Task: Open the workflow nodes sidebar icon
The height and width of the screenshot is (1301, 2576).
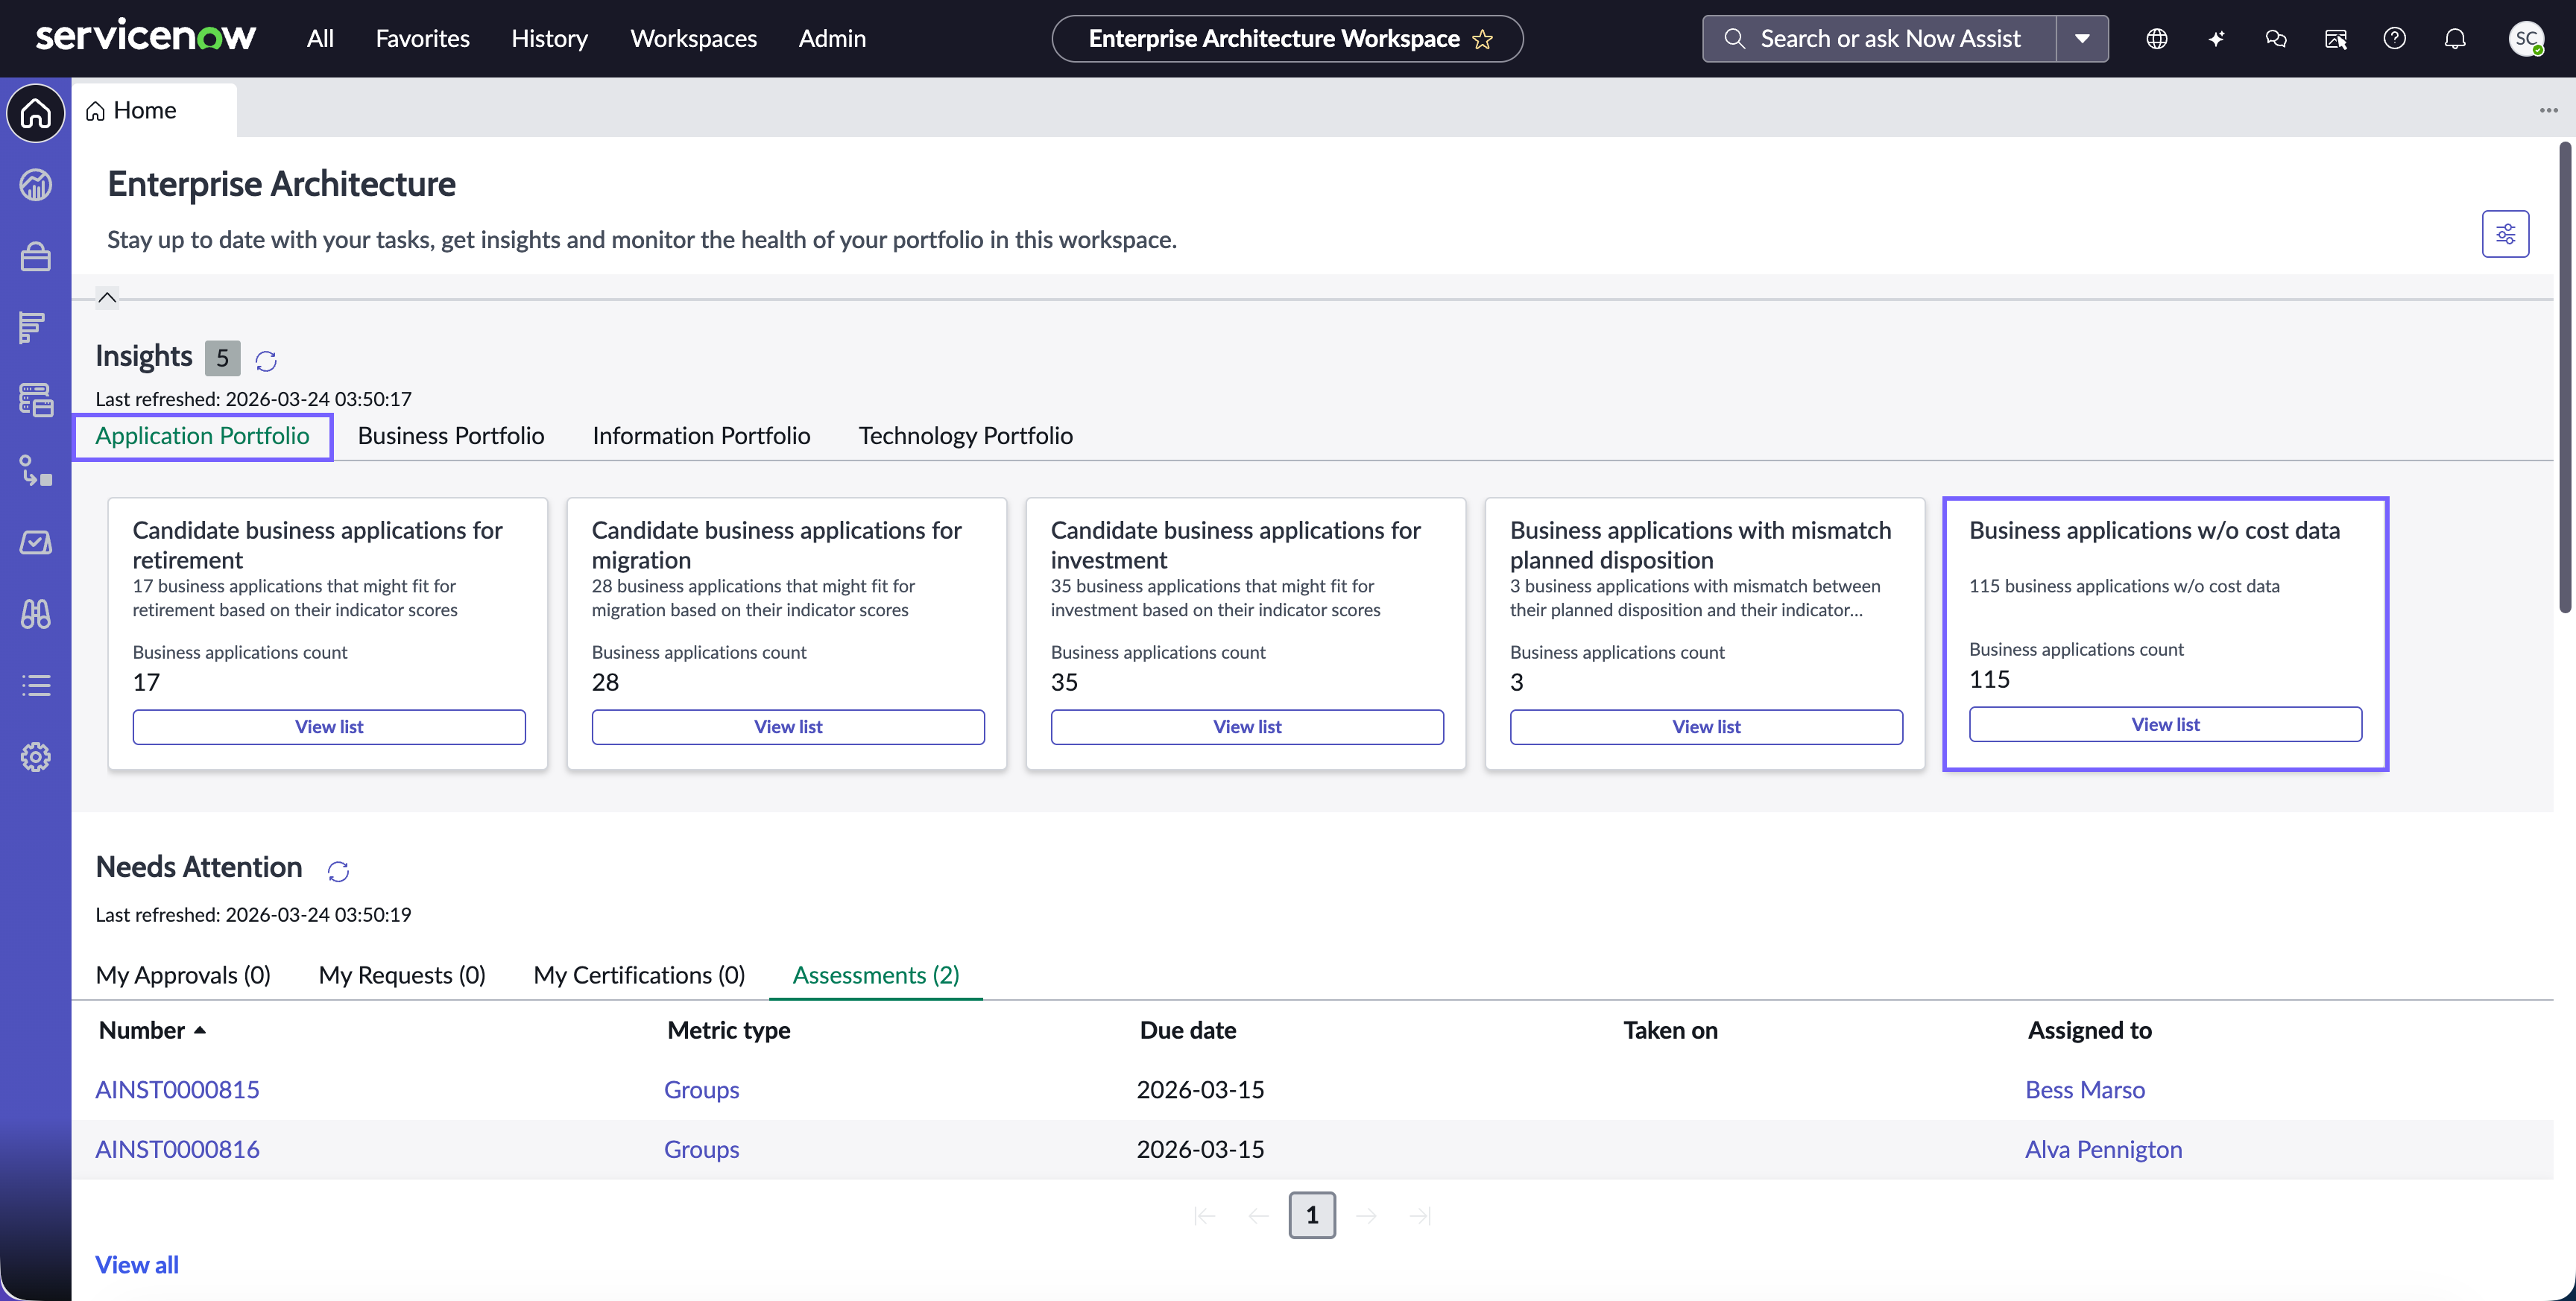Action: pos(36,471)
